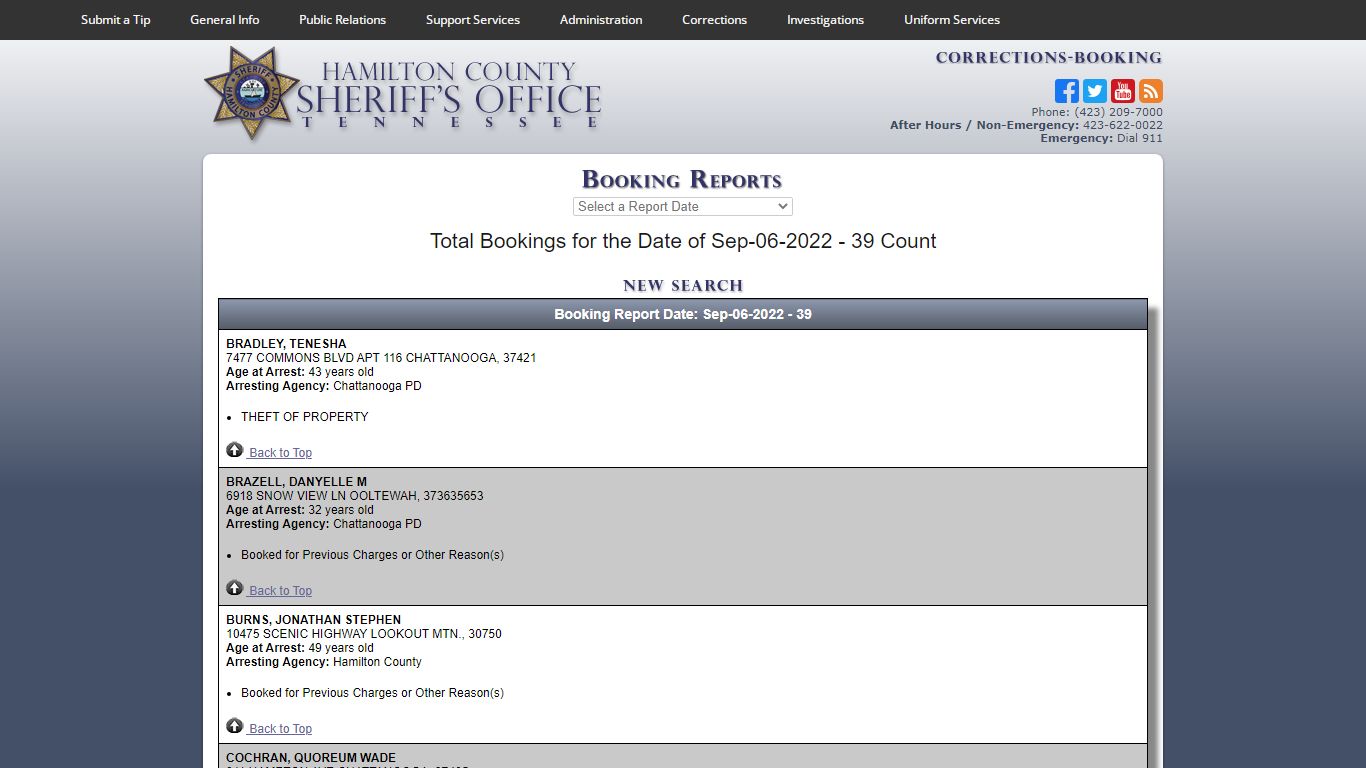The width and height of the screenshot is (1366, 768).
Task: Select the name BRADLEY, TENESHA
Action: (286, 344)
